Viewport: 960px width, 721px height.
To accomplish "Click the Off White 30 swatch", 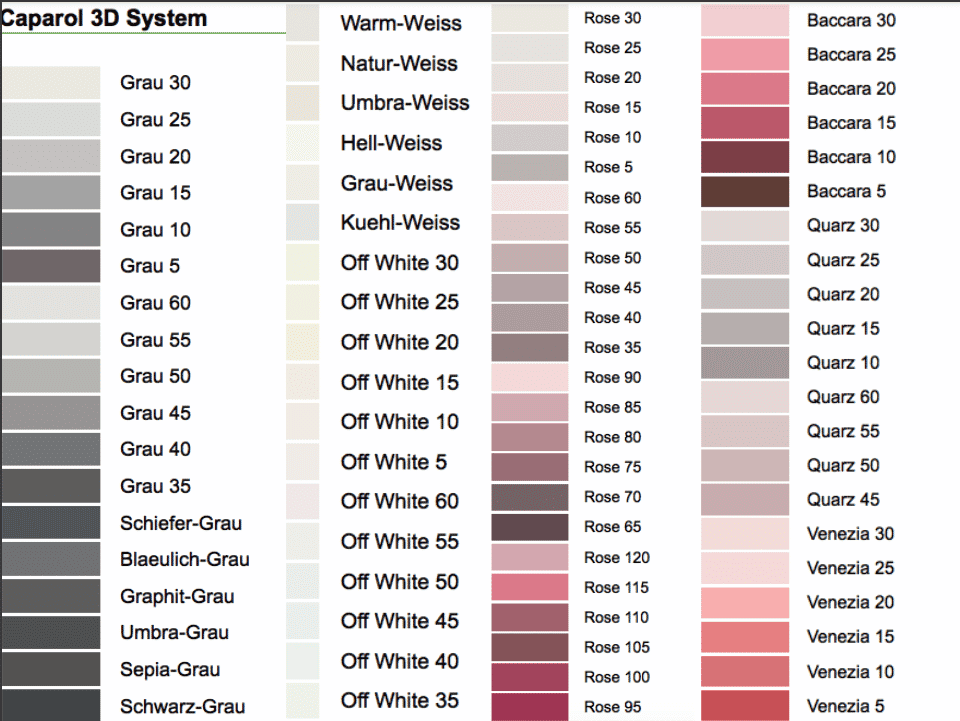I will 303,263.
